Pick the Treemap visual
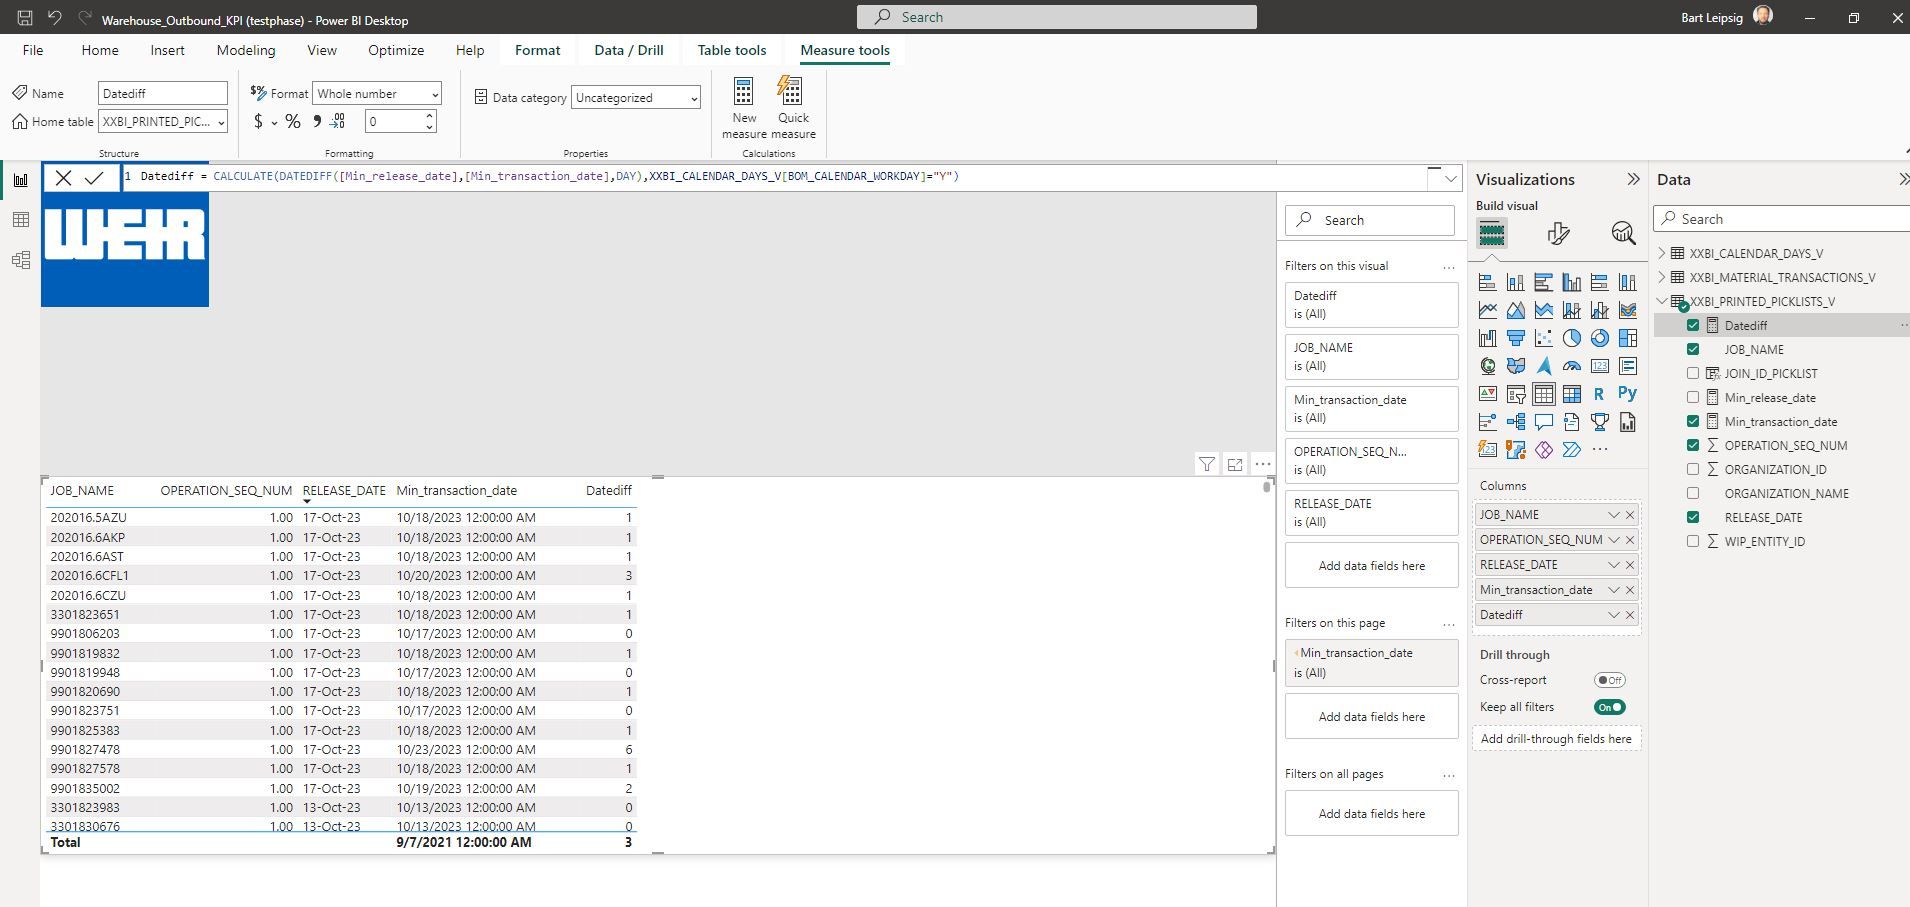 1628,338
